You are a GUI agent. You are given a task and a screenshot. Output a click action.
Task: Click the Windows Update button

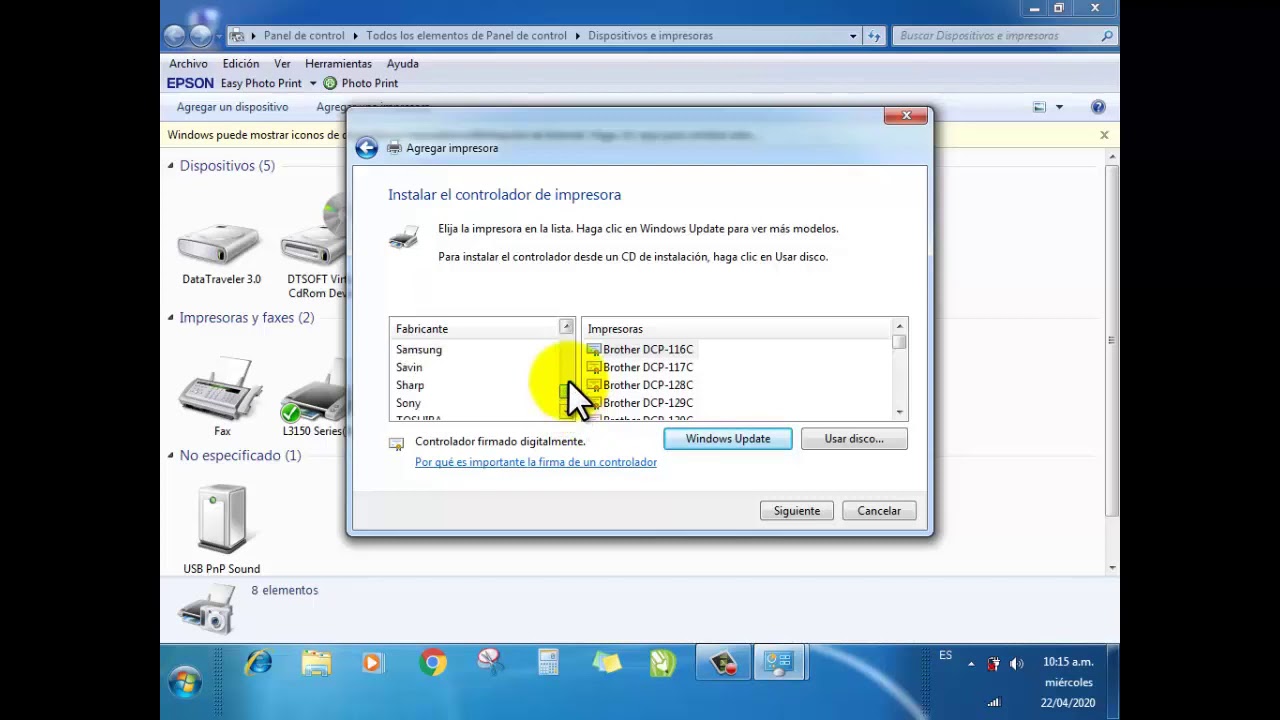point(728,439)
